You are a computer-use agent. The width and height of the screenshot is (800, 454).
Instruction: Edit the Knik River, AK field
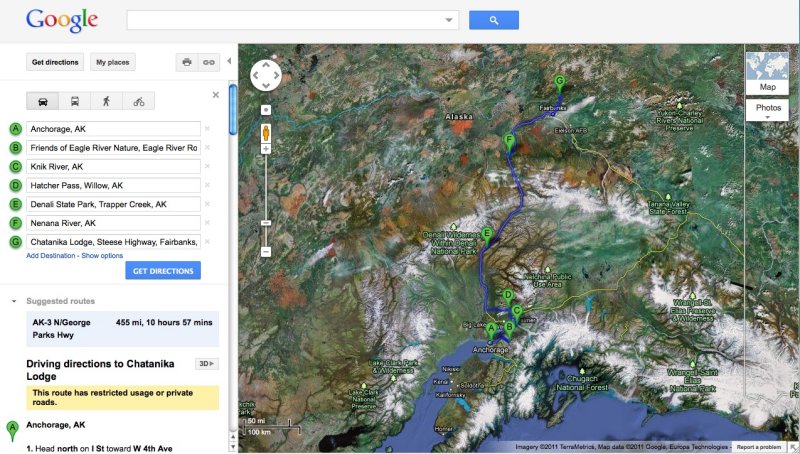click(113, 166)
